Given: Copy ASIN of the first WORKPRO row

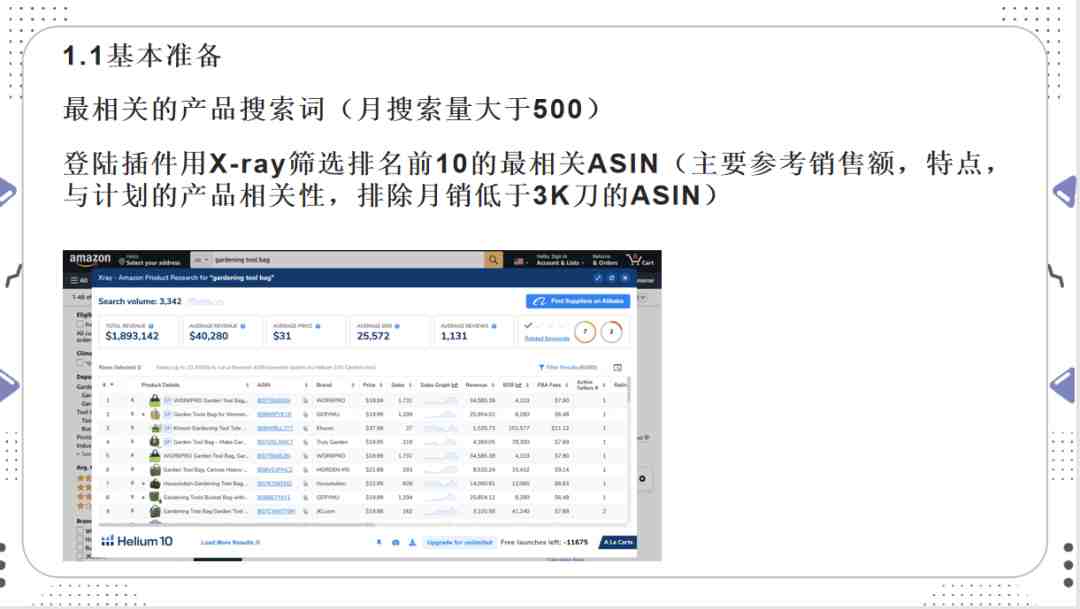Looking at the screenshot, I should click(305, 400).
